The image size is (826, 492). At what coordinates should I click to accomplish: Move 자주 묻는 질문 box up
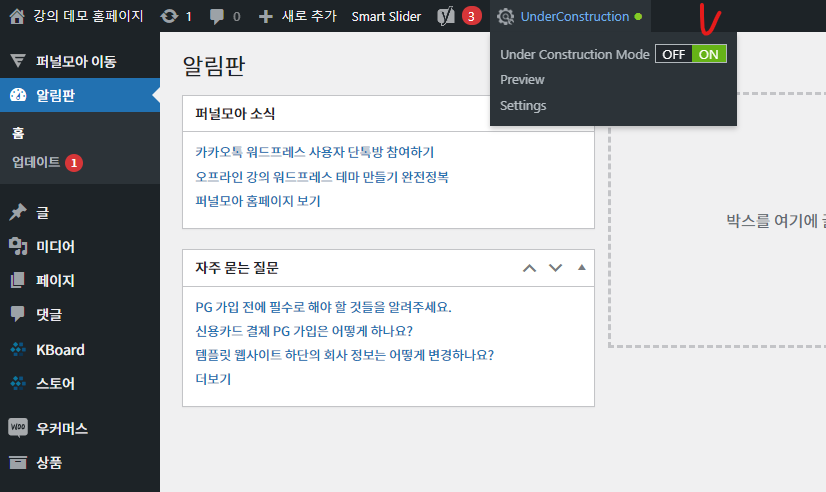(529, 268)
